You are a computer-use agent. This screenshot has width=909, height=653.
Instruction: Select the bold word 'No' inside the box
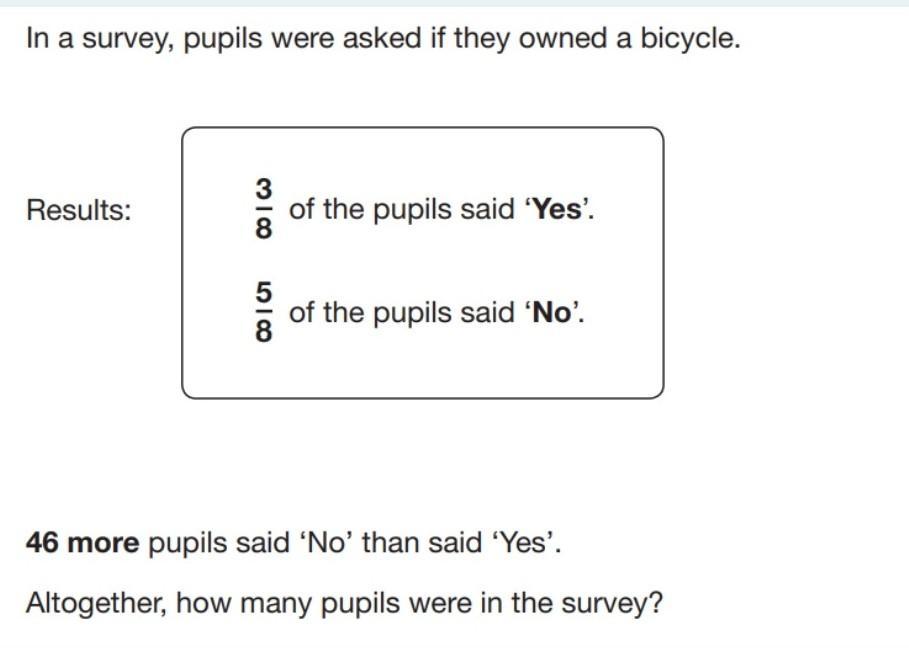click(x=552, y=313)
